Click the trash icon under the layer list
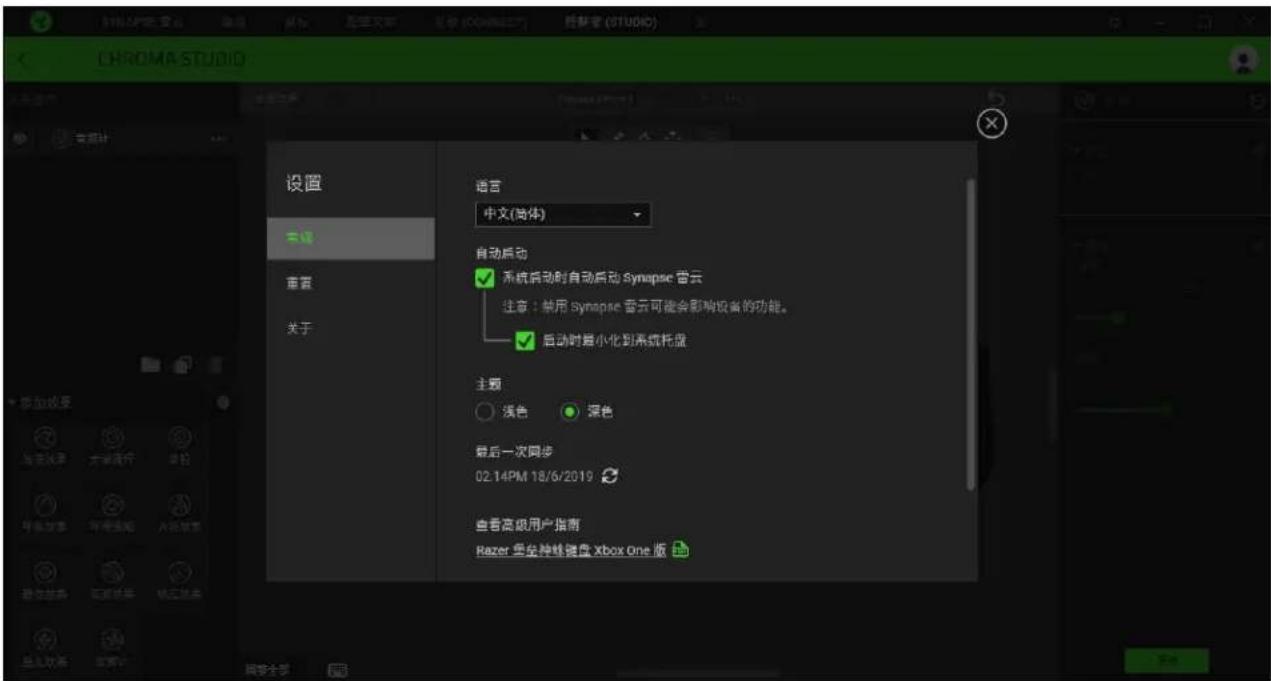 [217, 366]
